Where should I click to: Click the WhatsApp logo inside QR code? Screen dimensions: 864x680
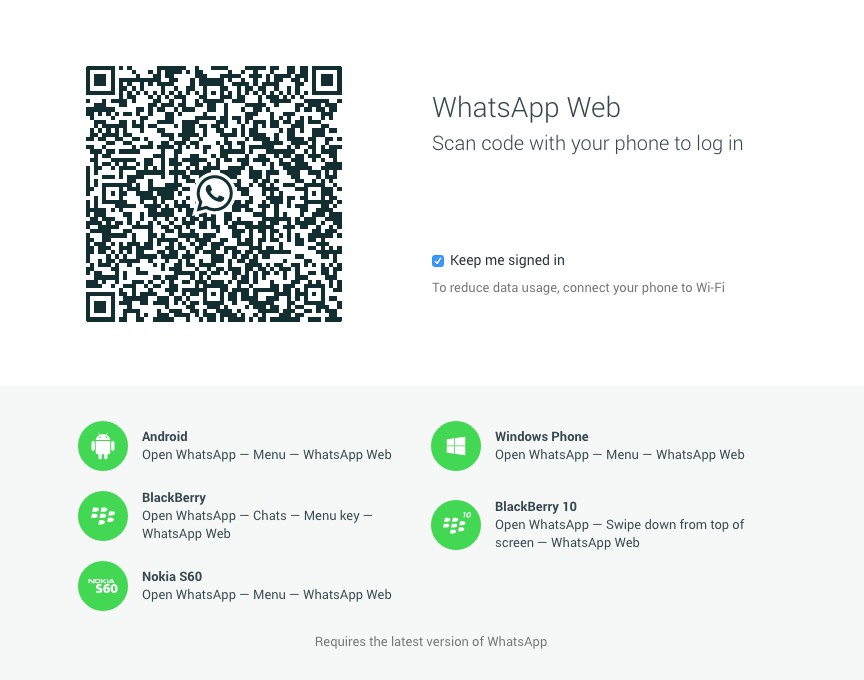point(214,193)
